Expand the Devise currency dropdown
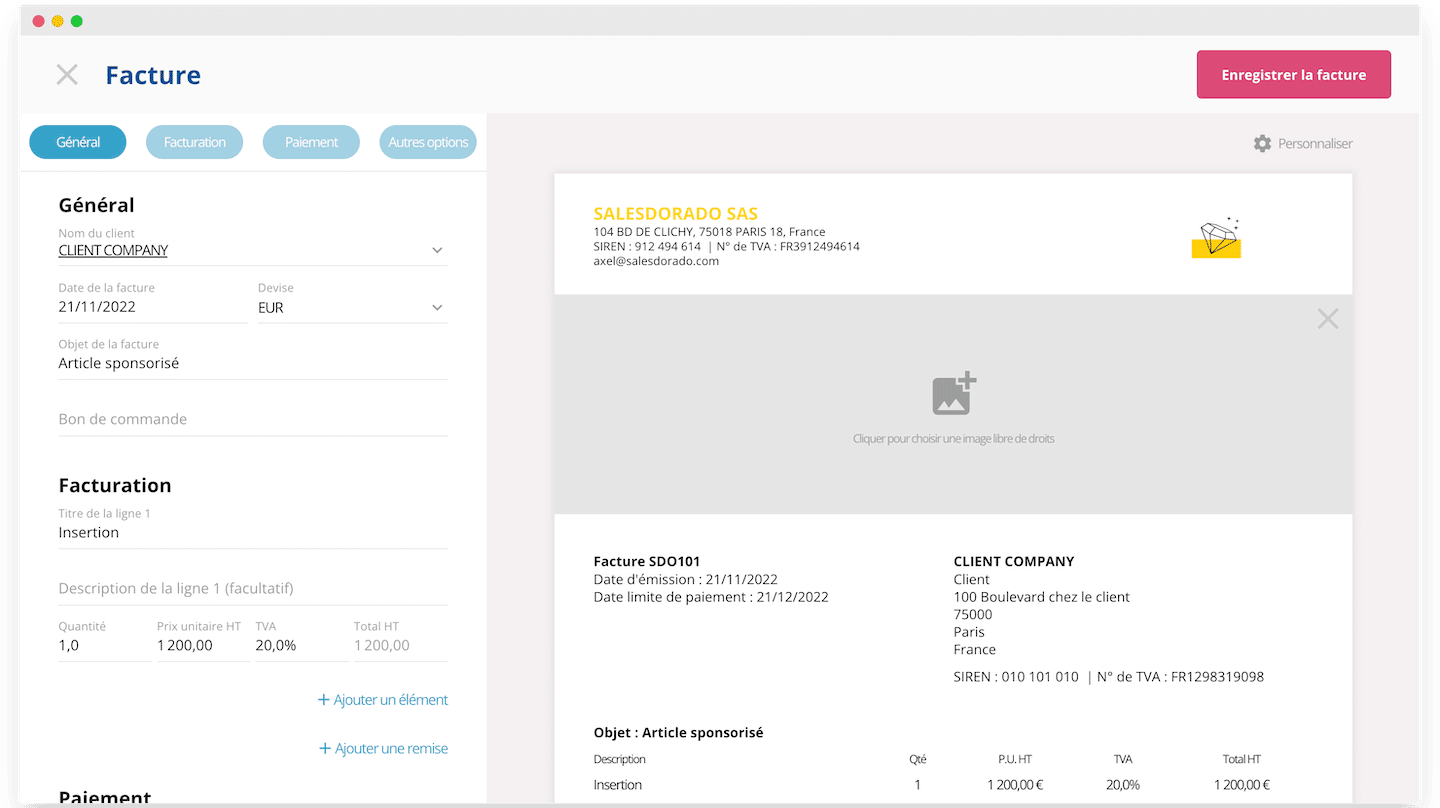Viewport: 1440px width, 808px height. [x=437, y=308]
